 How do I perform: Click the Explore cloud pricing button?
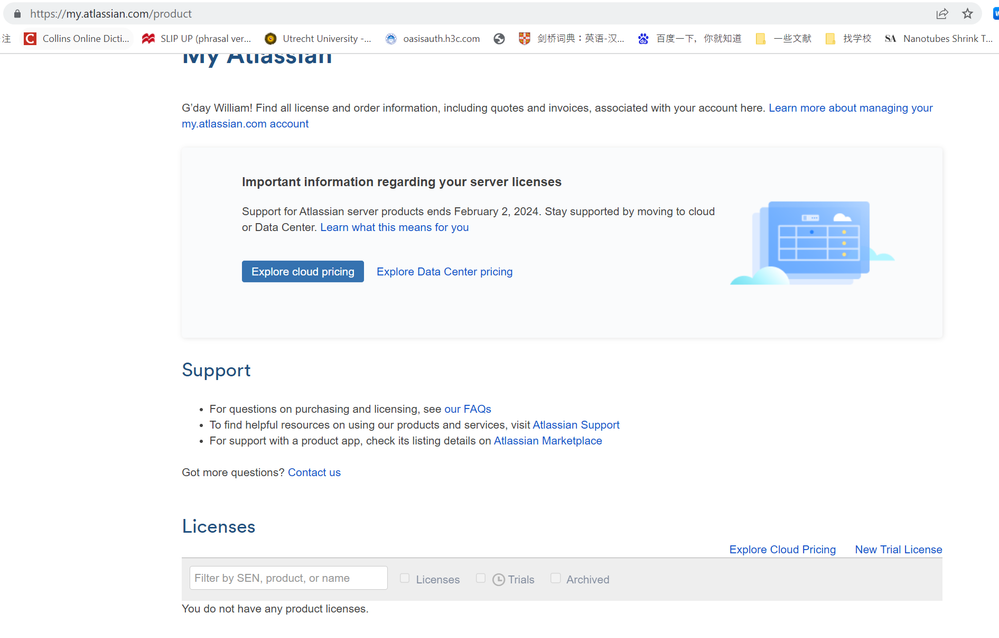point(303,272)
